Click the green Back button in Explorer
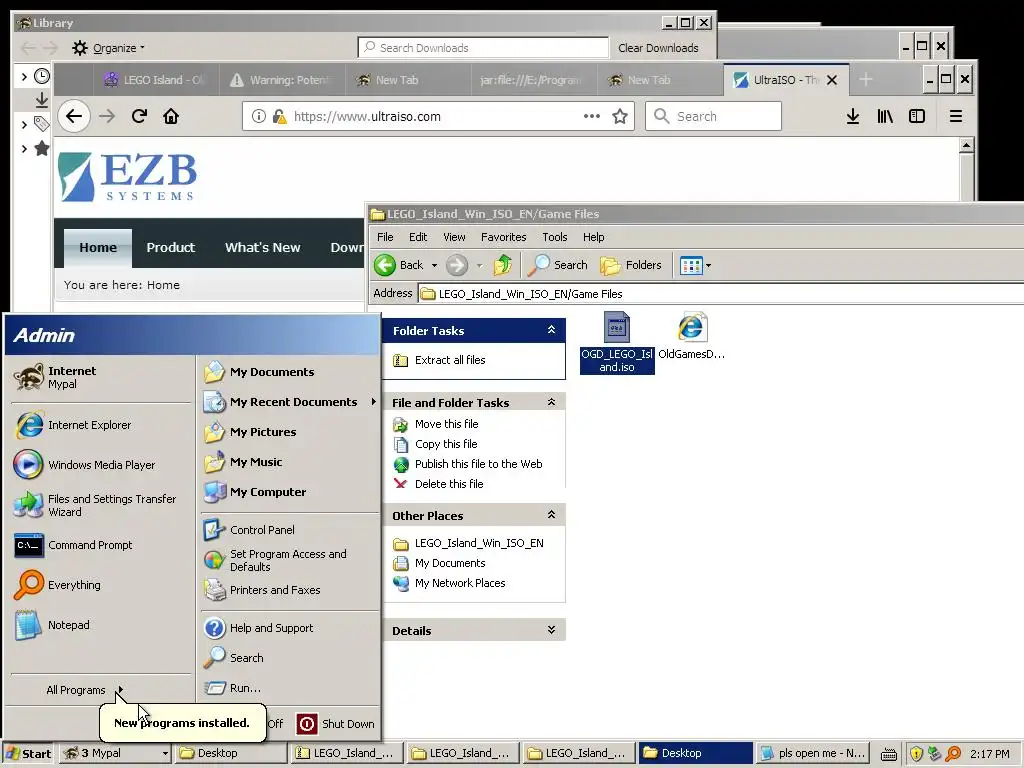 [399, 265]
